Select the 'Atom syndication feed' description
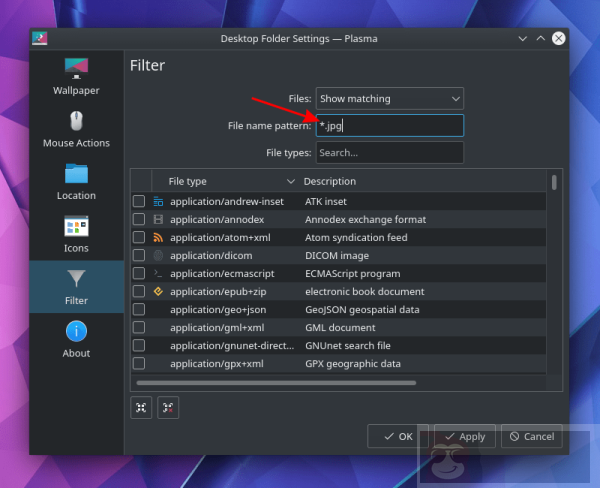This screenshot has height=488, width=600. 356,238
